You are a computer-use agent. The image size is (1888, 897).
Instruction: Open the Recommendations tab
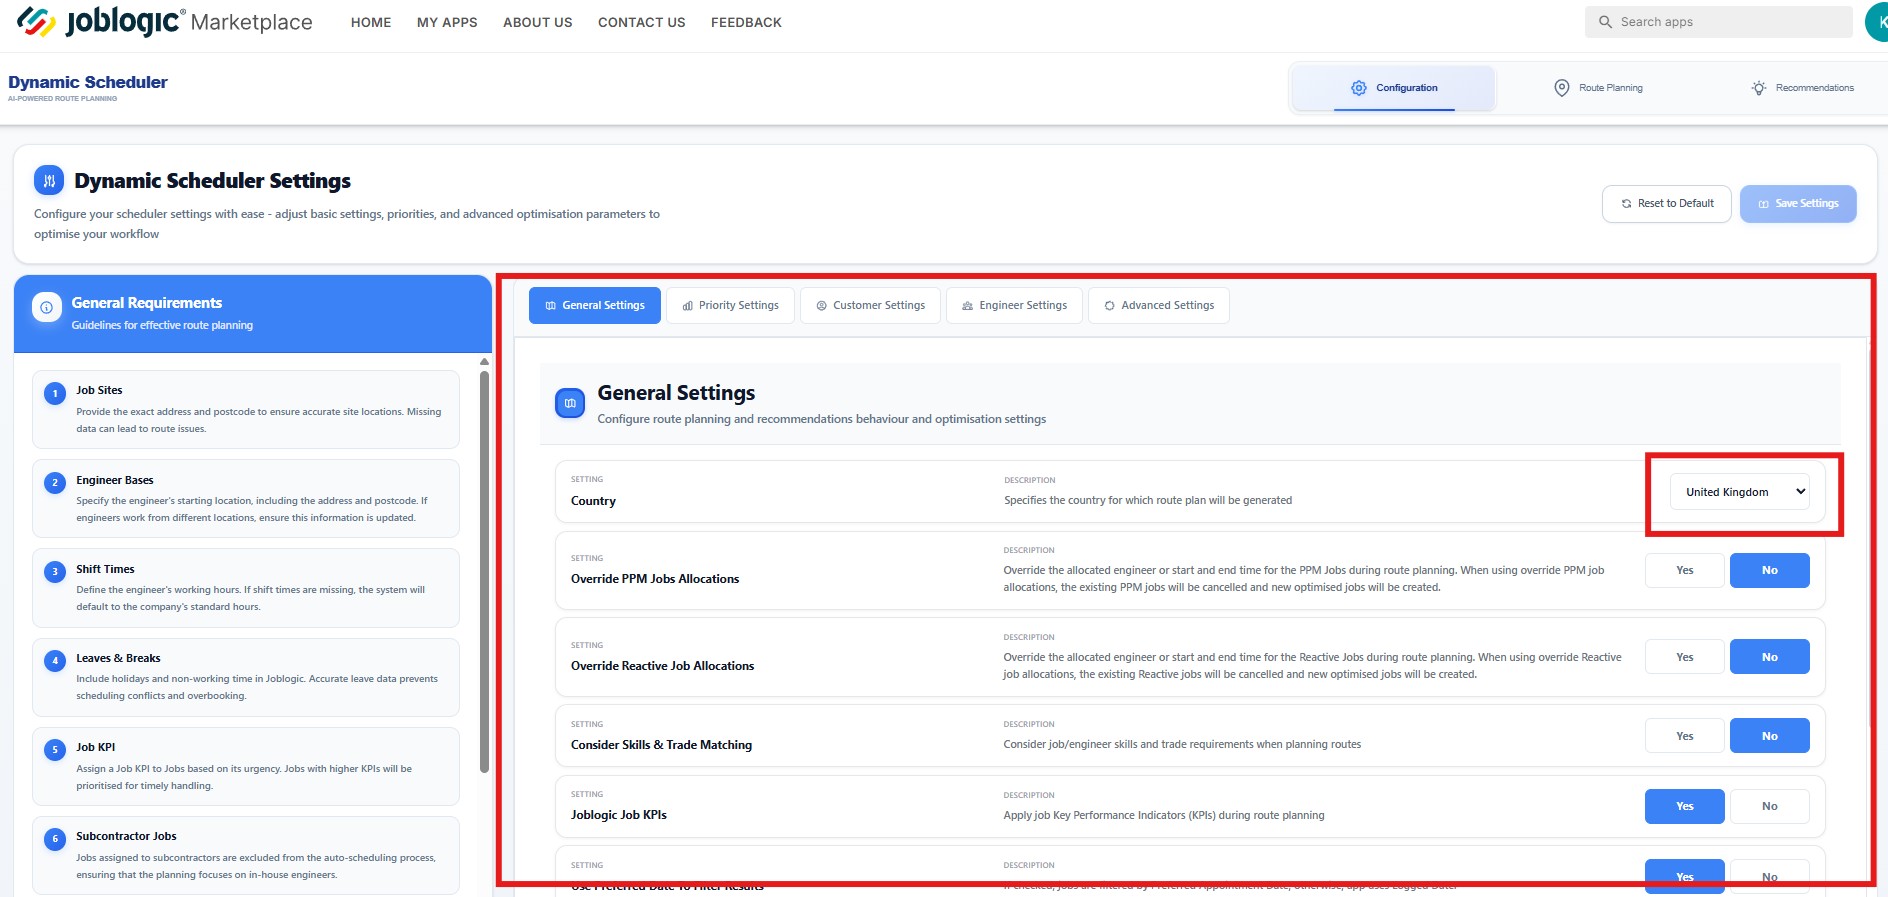tap(1802, 88)
